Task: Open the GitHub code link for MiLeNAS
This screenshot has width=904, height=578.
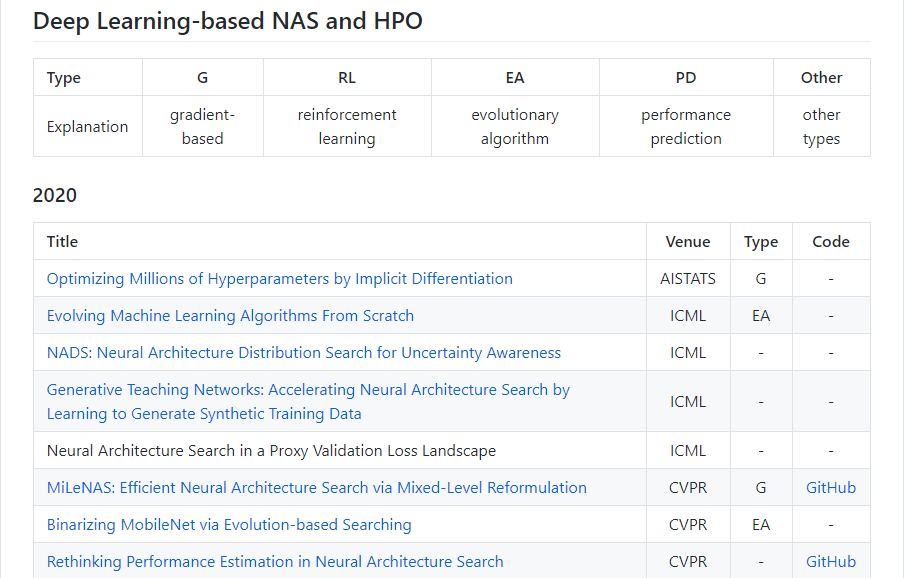Action: [831, 488]
